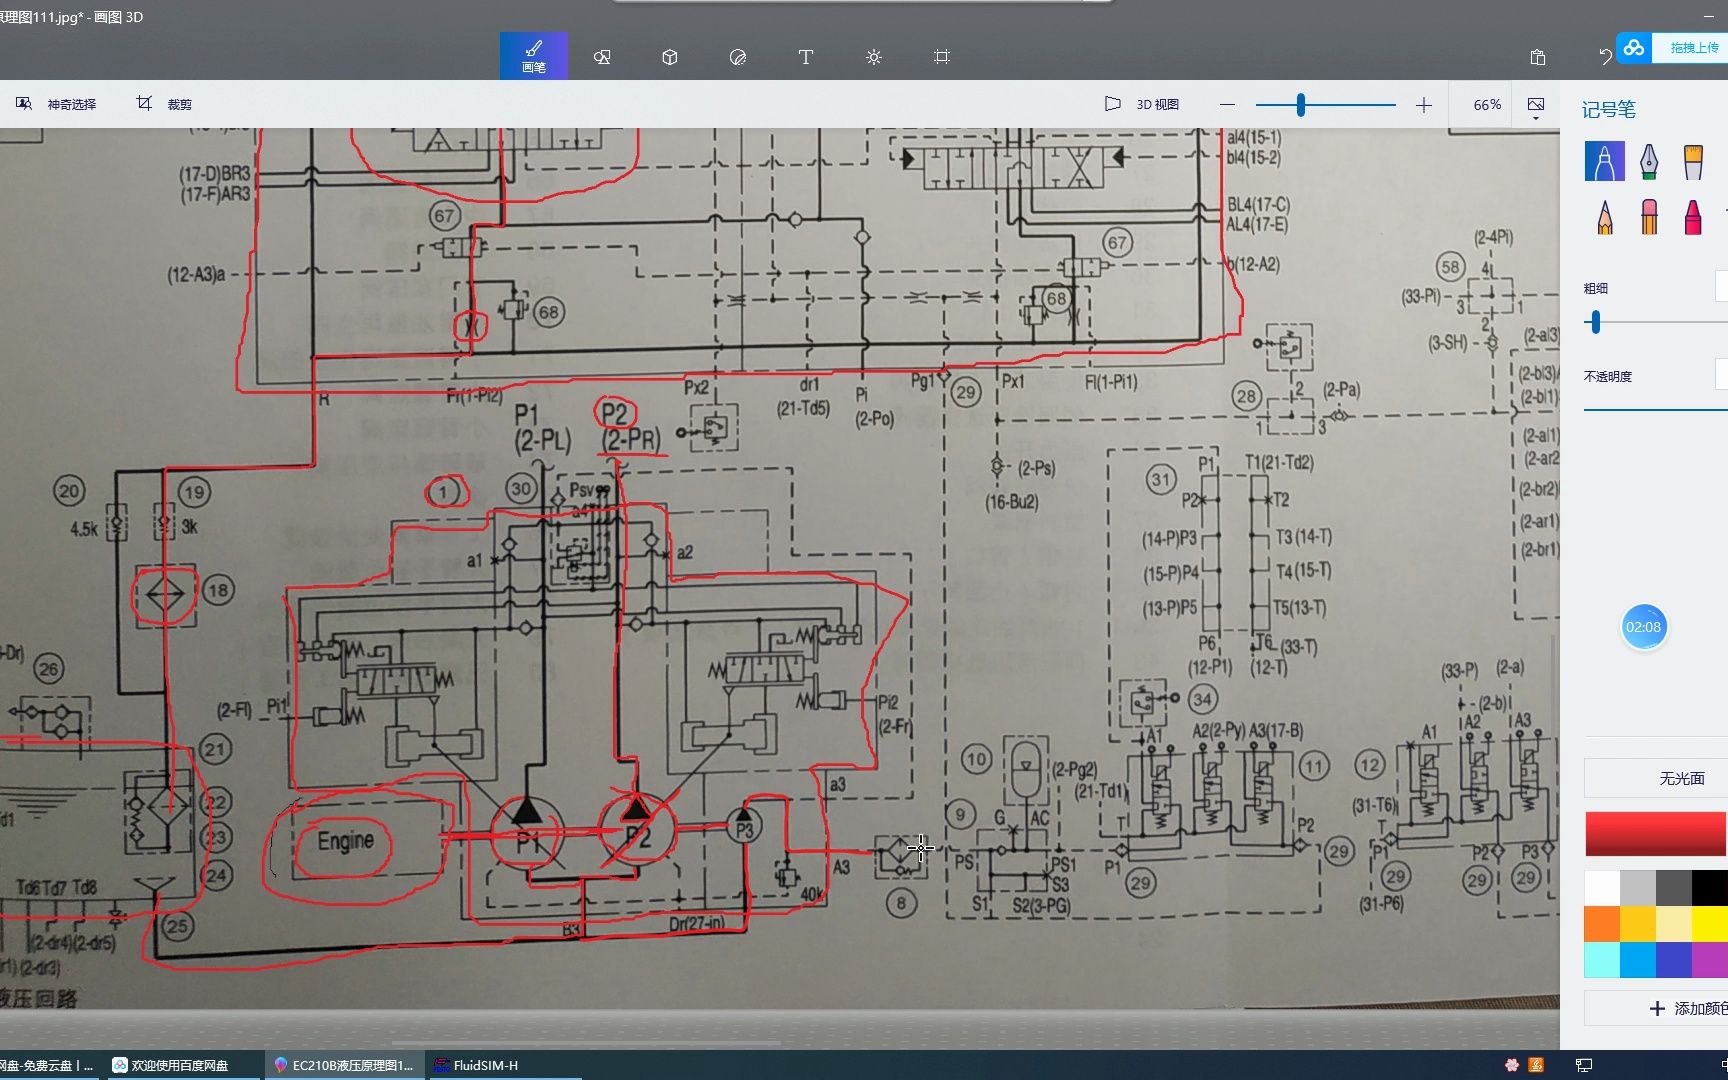The image size is (1728, 1080).
Task: Open the view options image dropdown
Action: point(1536,106)
